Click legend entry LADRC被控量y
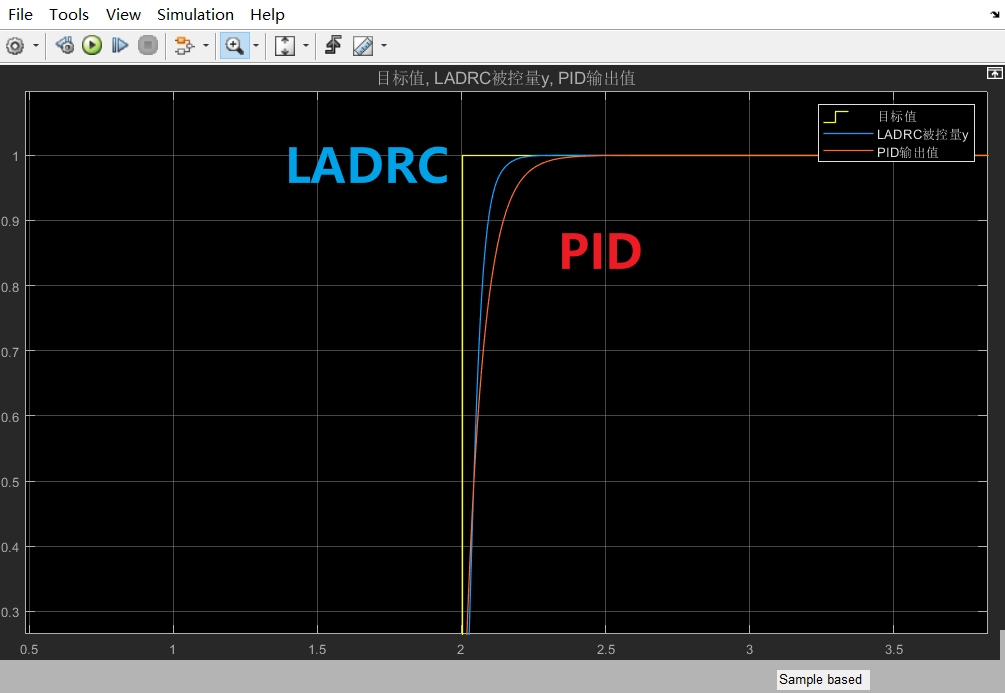Screen dimensions: 1005x693 (x=922, y=135)
